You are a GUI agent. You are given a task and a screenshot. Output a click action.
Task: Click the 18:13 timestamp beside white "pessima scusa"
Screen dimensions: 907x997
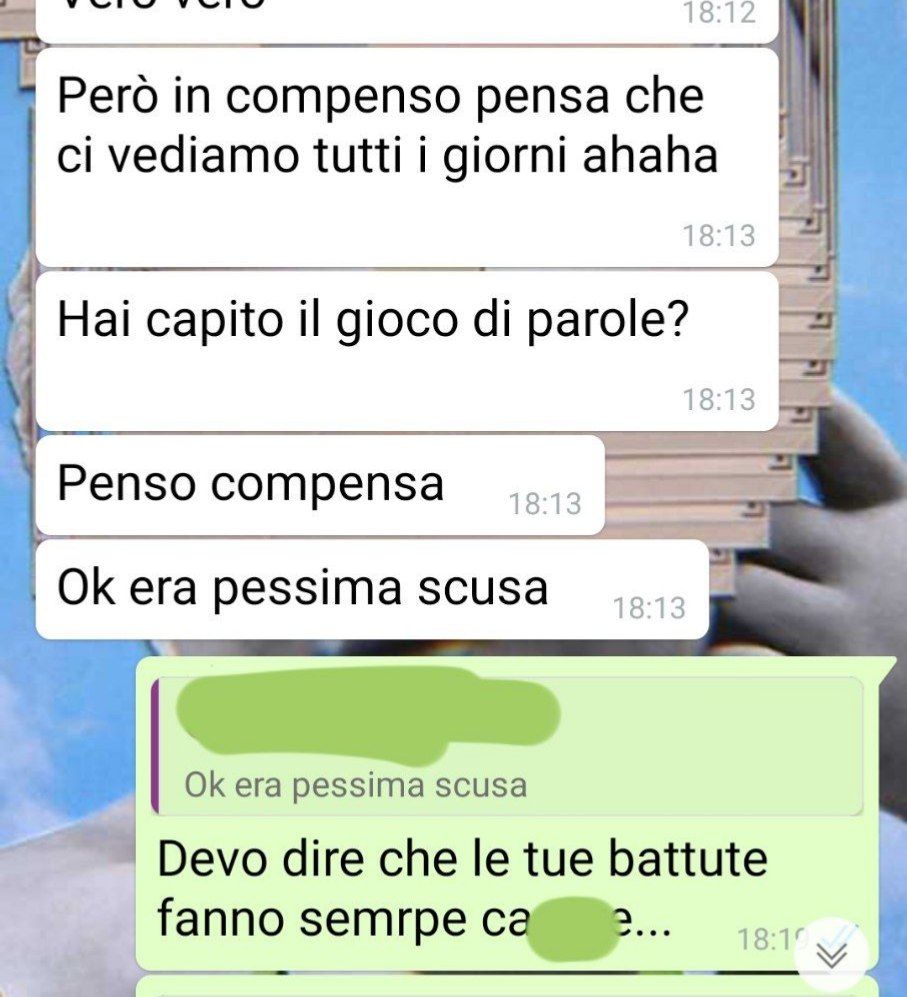pos(649,608)
